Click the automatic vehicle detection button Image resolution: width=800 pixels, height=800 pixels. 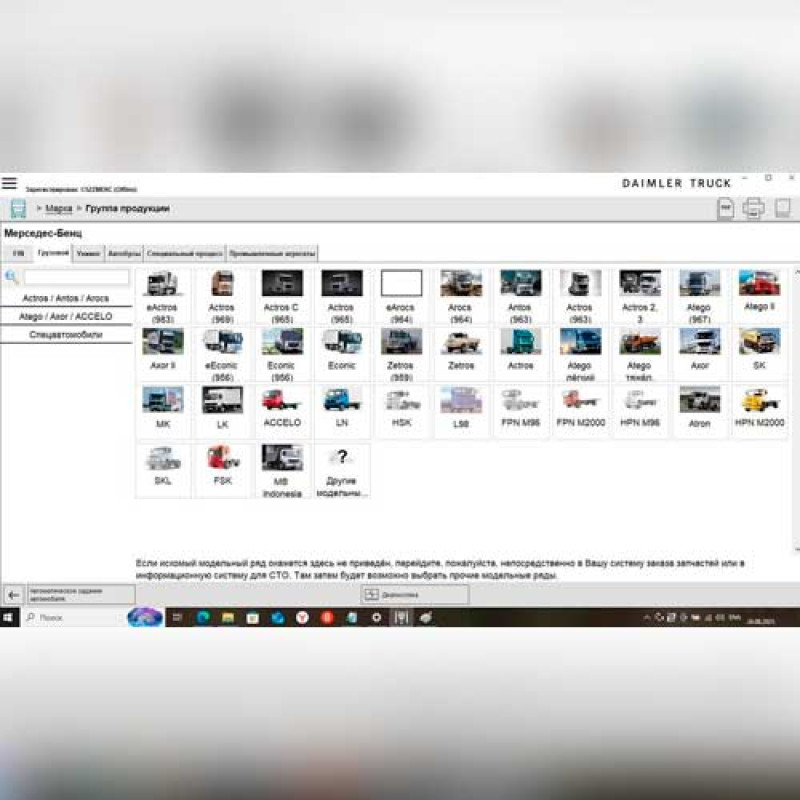point(81,594)
